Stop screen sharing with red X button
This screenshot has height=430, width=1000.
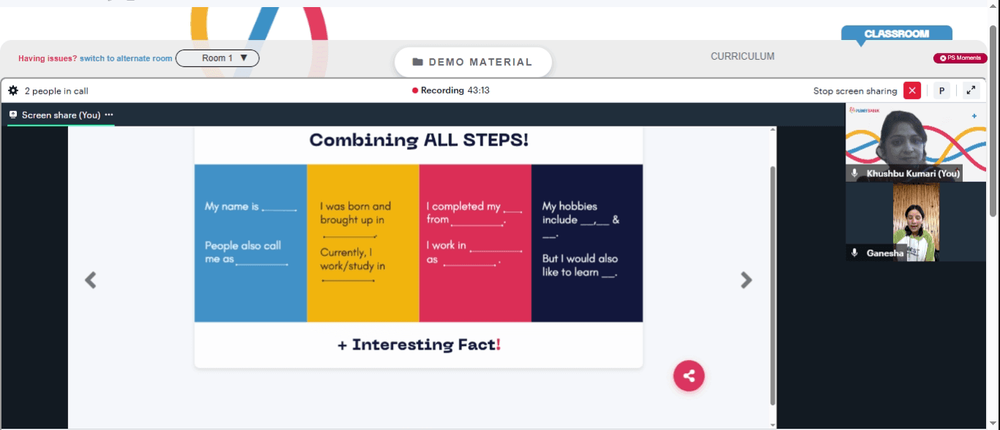[x=912, y=91]
